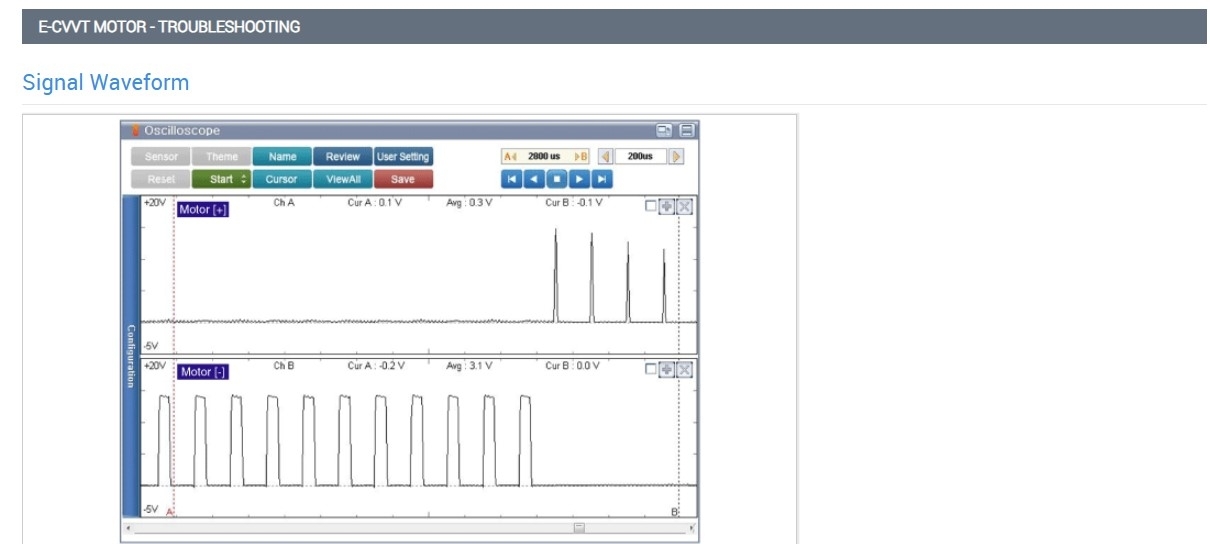This screenshot has height=544, width=1210.
Task: Save the waveform with the Save button
Action: tap(403, 179)
